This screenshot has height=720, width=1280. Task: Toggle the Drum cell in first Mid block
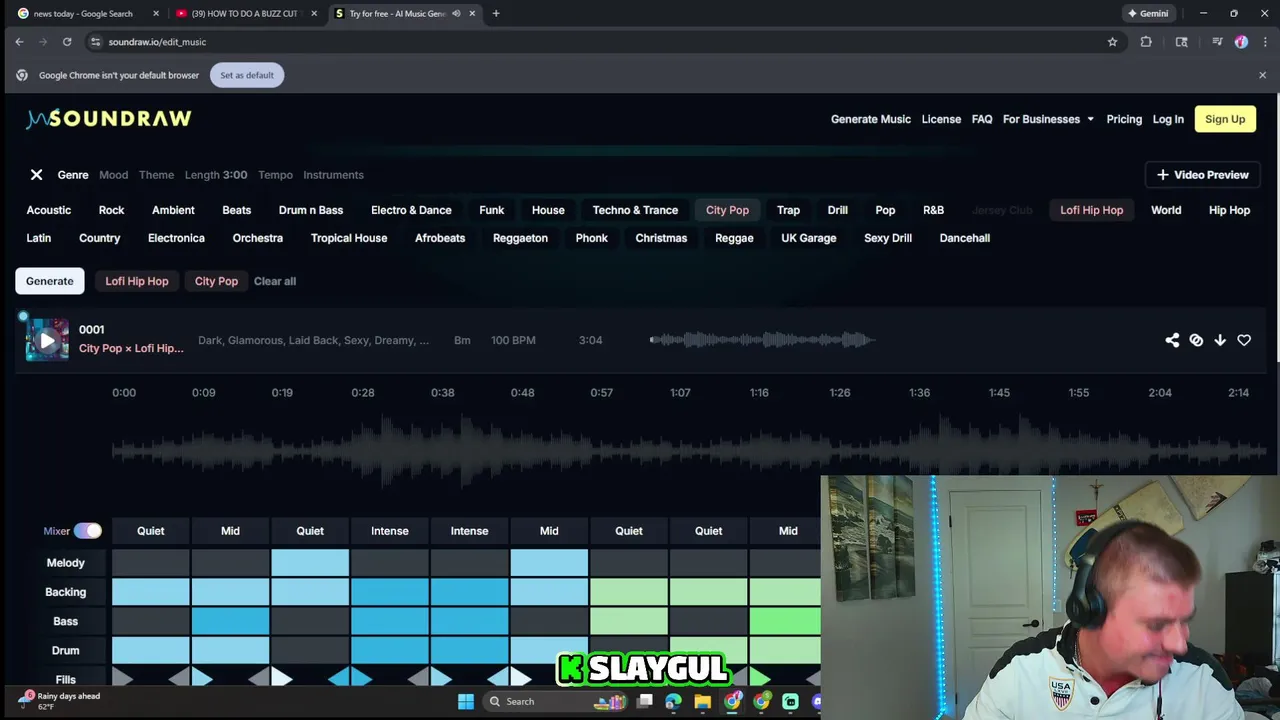tap(230, 650)
